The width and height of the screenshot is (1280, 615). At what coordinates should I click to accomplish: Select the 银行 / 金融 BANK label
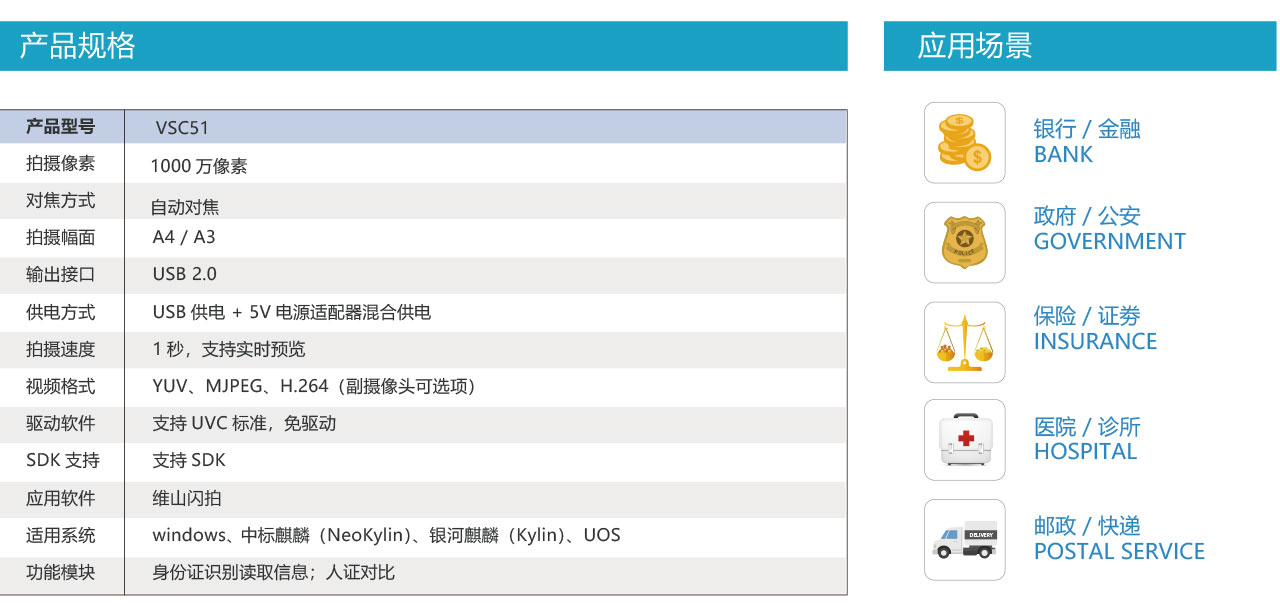click(1086, 142)
